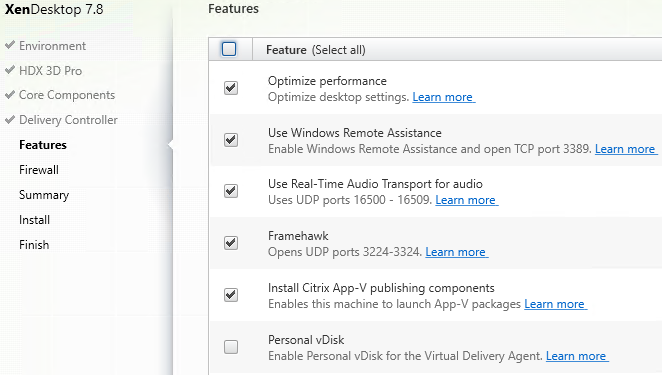
Task: Go to the Core Components step
Action: tap(67, 95)
